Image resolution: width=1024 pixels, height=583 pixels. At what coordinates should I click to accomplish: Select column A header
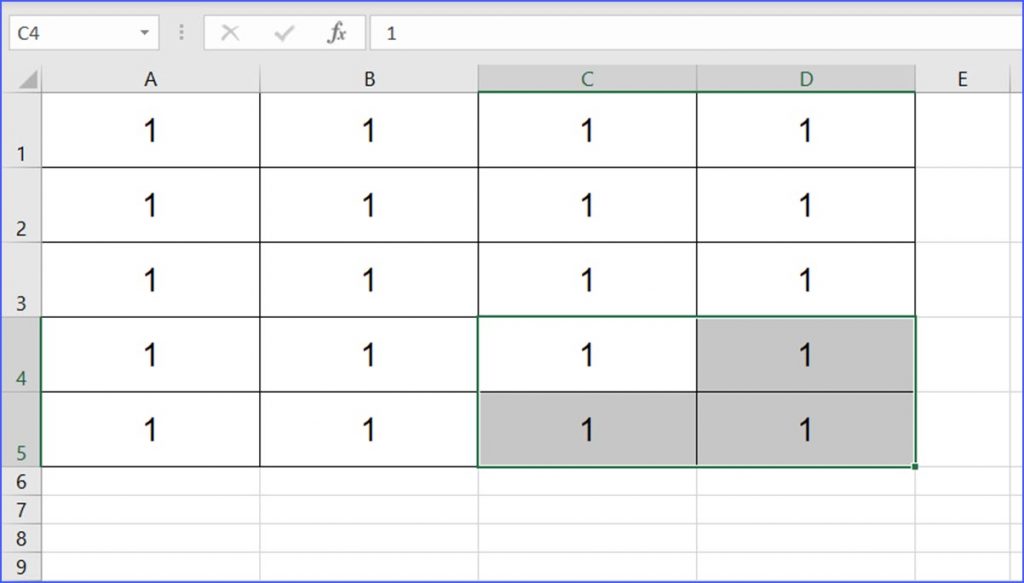(151, 79)
